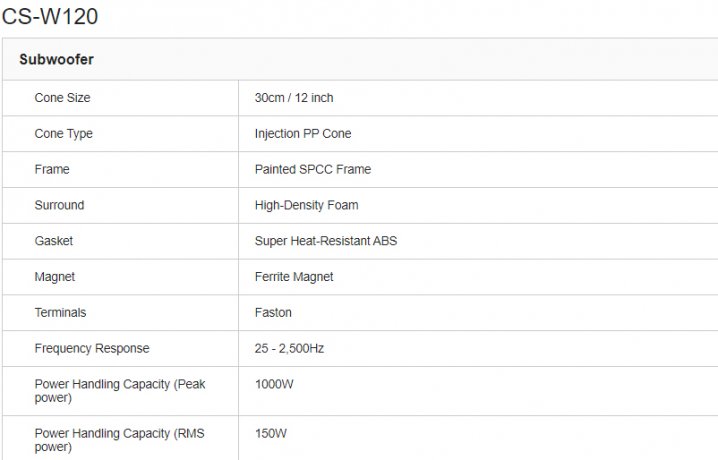This screenshot has height=460, width=718.
Task: Select the Frame row label
Action: (52, 170)
